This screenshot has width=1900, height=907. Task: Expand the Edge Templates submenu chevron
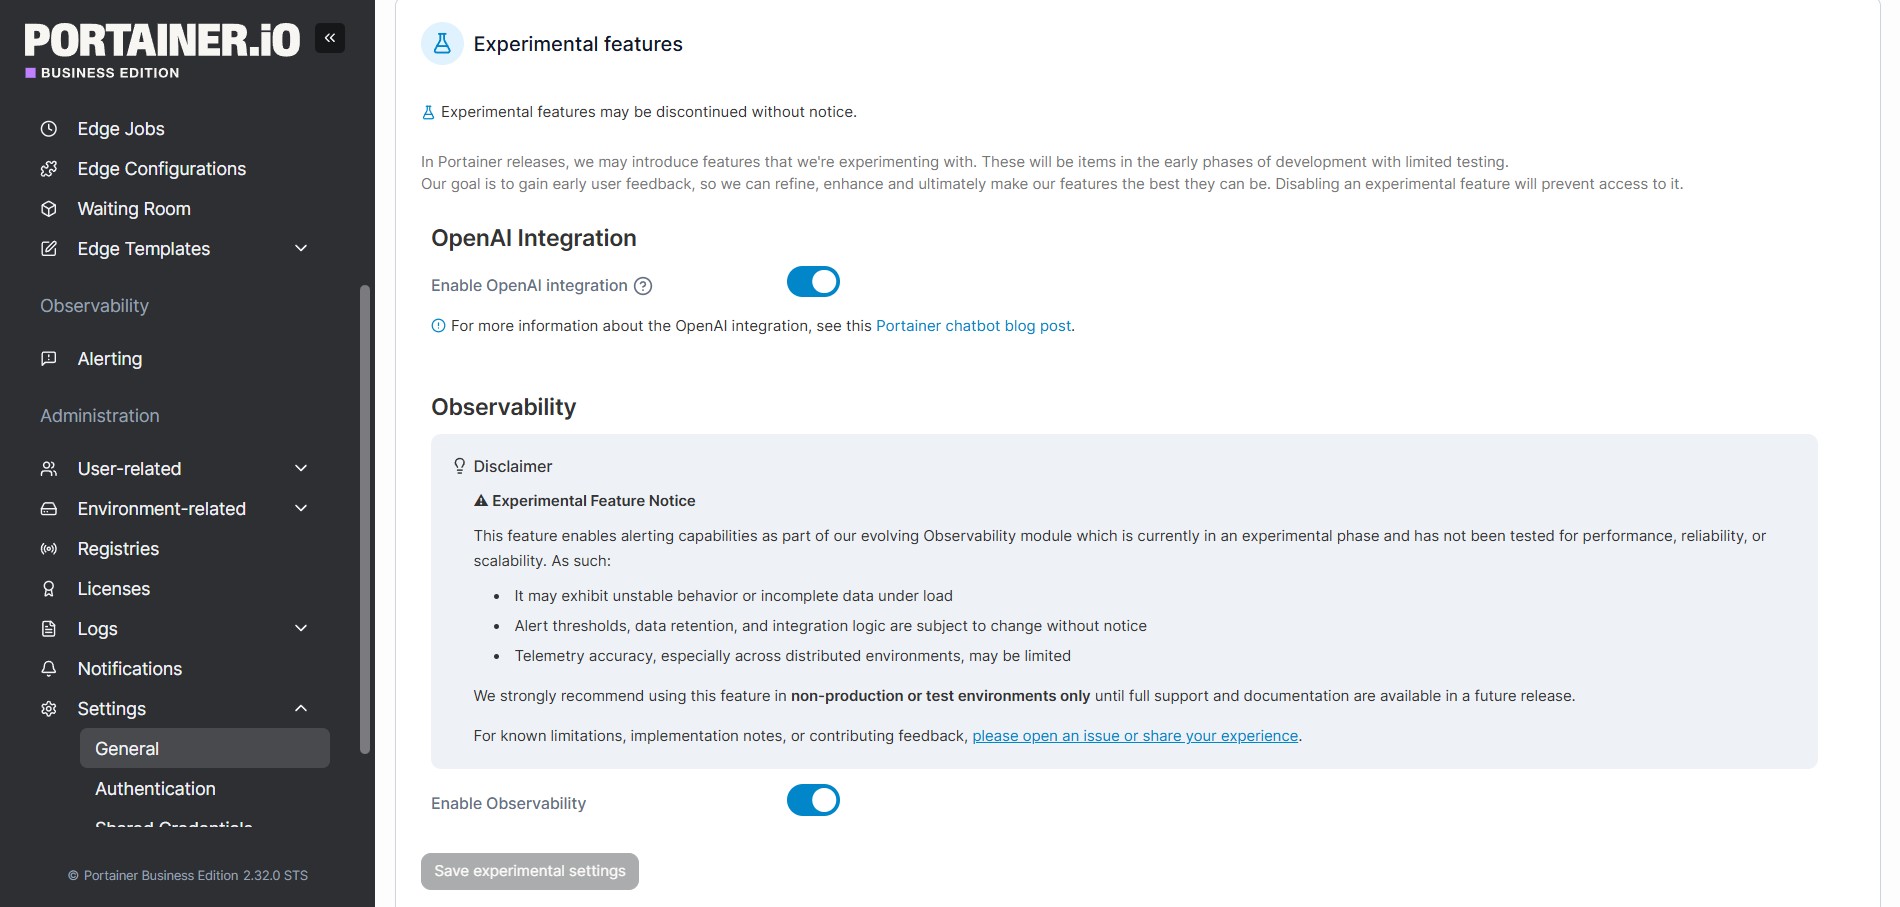click(x=301, y=248)
